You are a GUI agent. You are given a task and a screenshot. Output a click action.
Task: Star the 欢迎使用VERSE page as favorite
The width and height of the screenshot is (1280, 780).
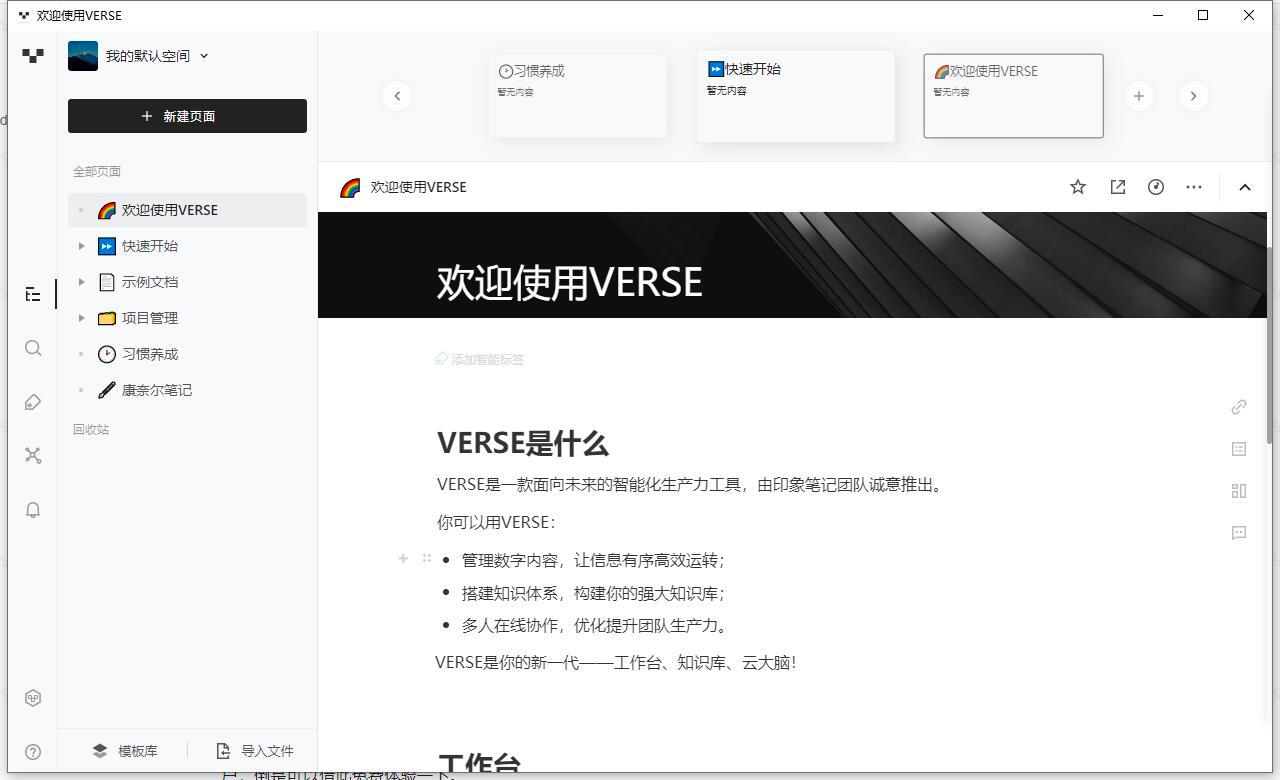click(1077, 186)
